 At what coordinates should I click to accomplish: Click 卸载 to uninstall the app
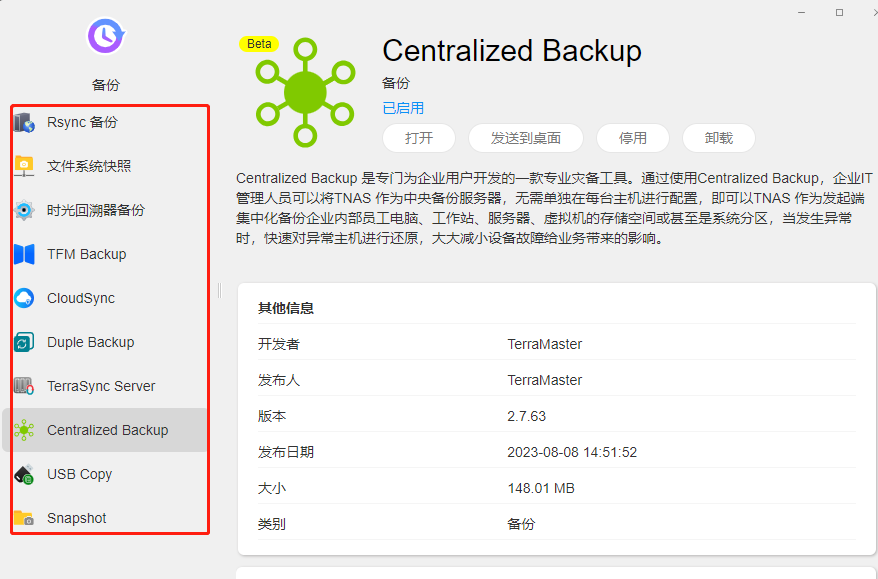718,138
